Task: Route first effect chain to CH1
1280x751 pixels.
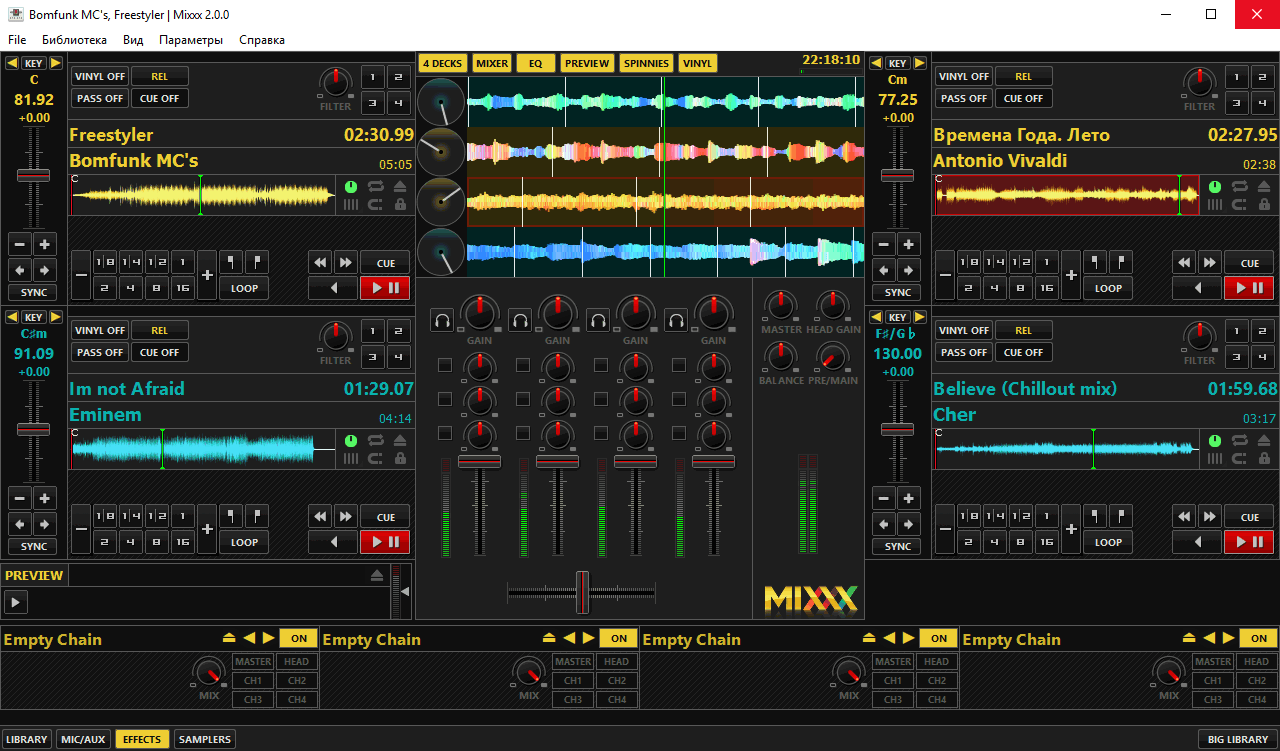Action: coord(253,680)
